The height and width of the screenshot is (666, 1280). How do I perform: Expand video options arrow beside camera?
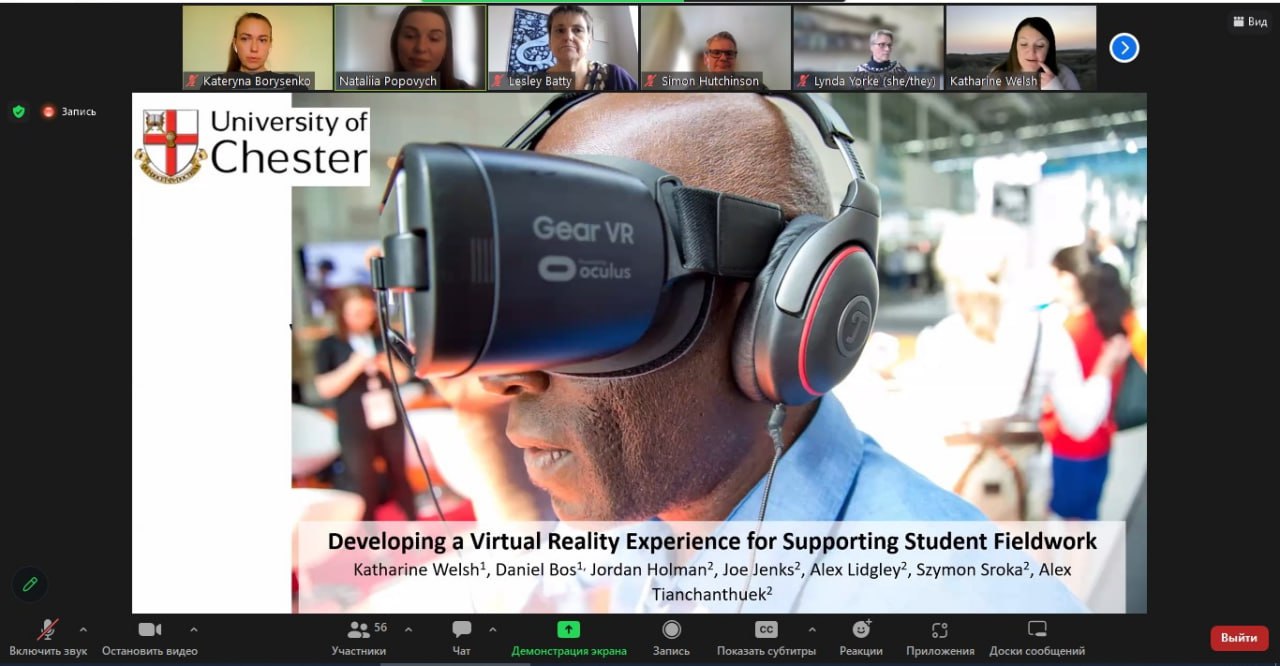[x=193, y=630]
